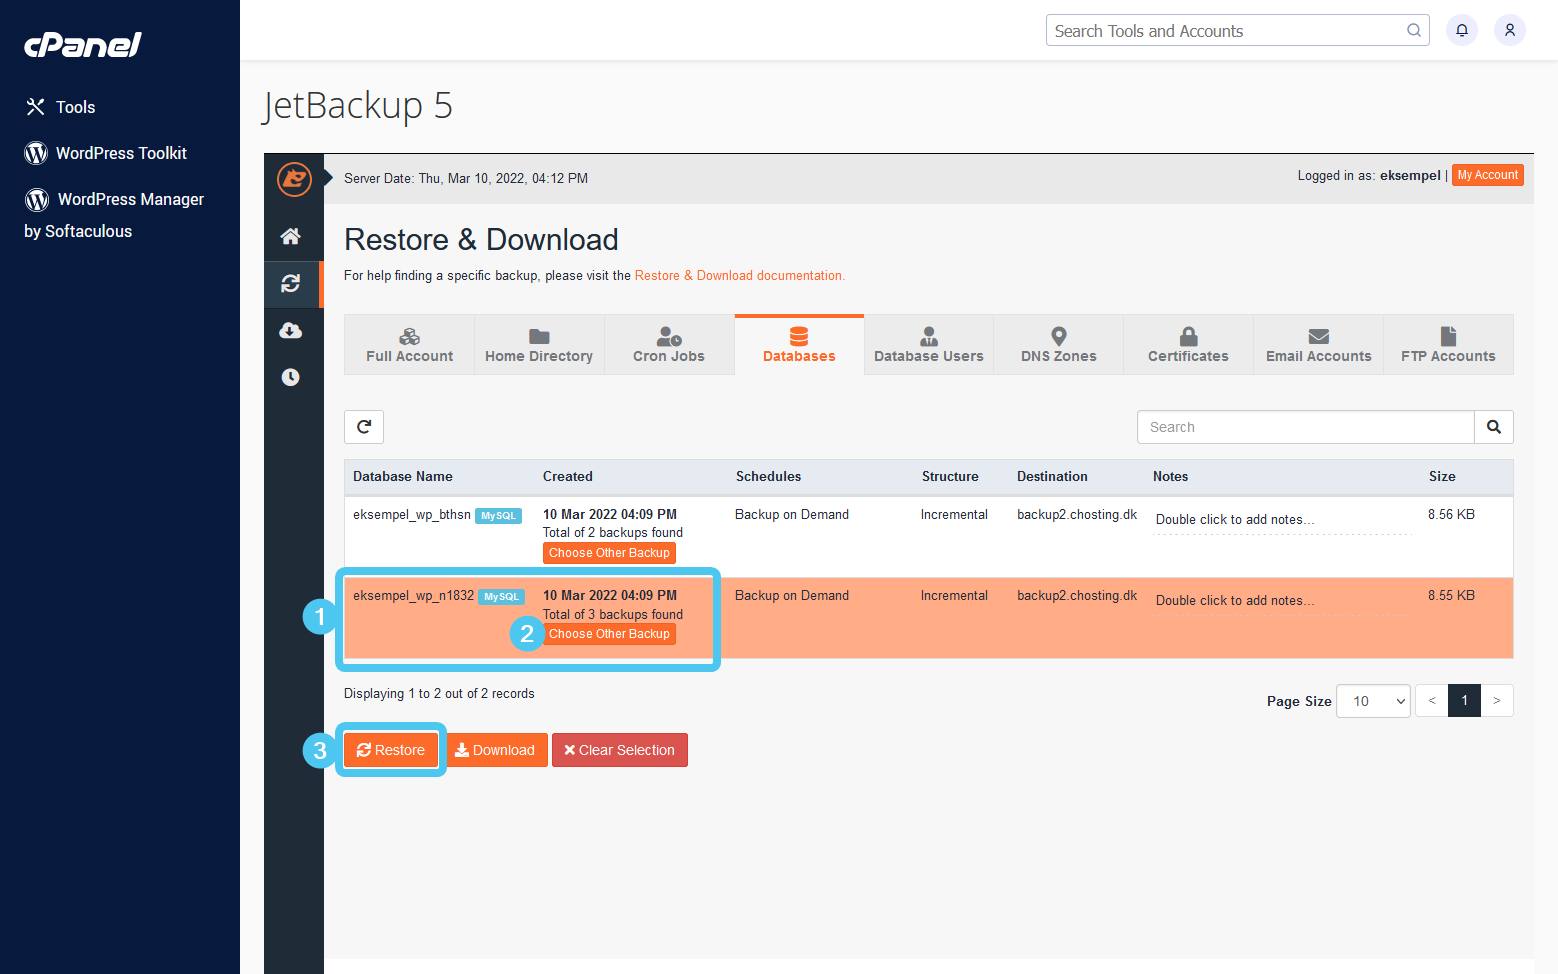Viewport: 1558px width, 974px height.
Task: View backup history via the clock icon
Action: [x=292, y=377]
